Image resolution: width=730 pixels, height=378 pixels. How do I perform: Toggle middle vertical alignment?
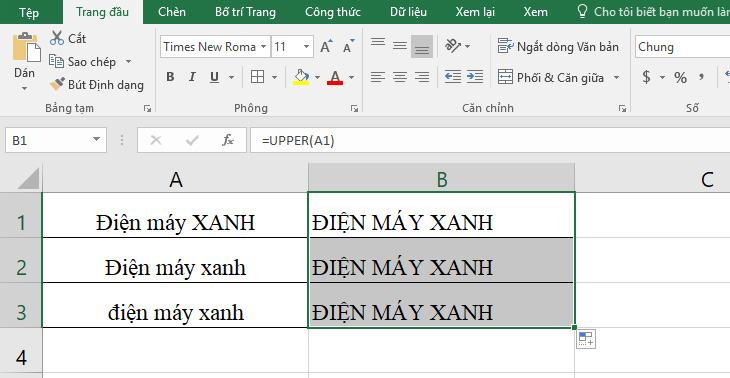click(x=400, y=46)
